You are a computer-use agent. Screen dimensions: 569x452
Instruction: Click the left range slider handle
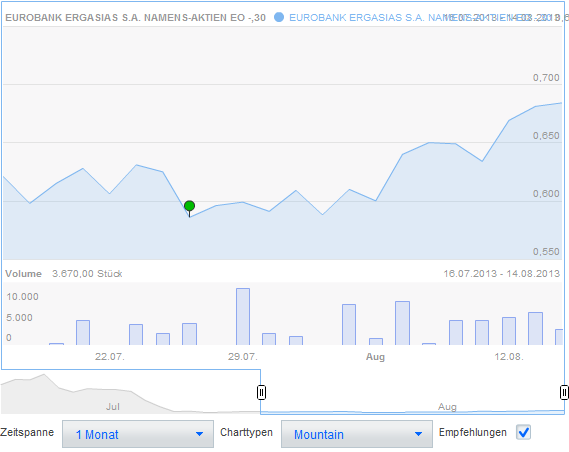(x=261, y=392)
